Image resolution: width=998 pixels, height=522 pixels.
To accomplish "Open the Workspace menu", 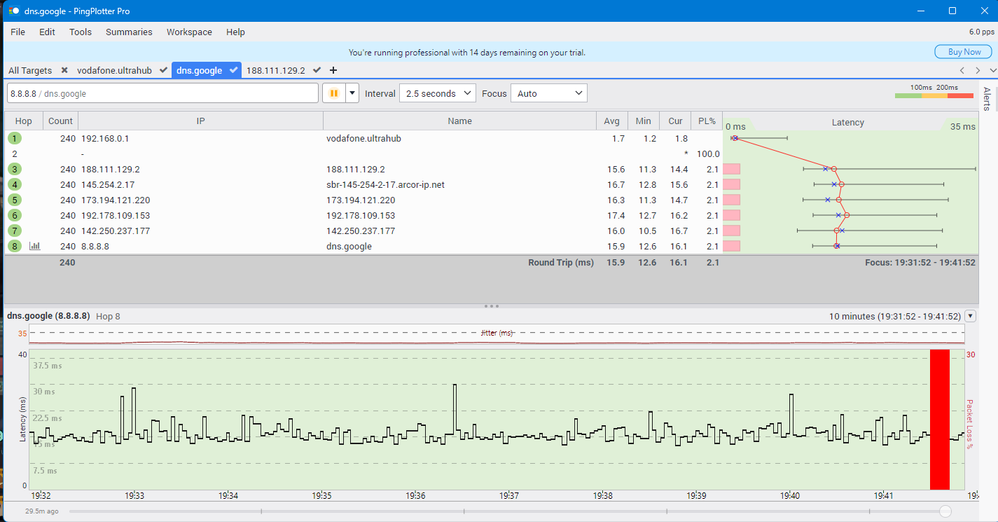I will 189,32.
